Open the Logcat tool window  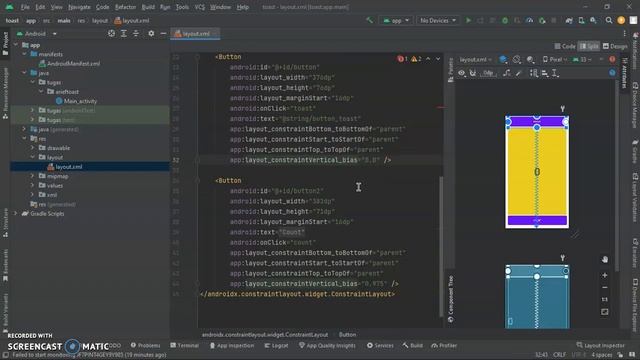point(276,345)
